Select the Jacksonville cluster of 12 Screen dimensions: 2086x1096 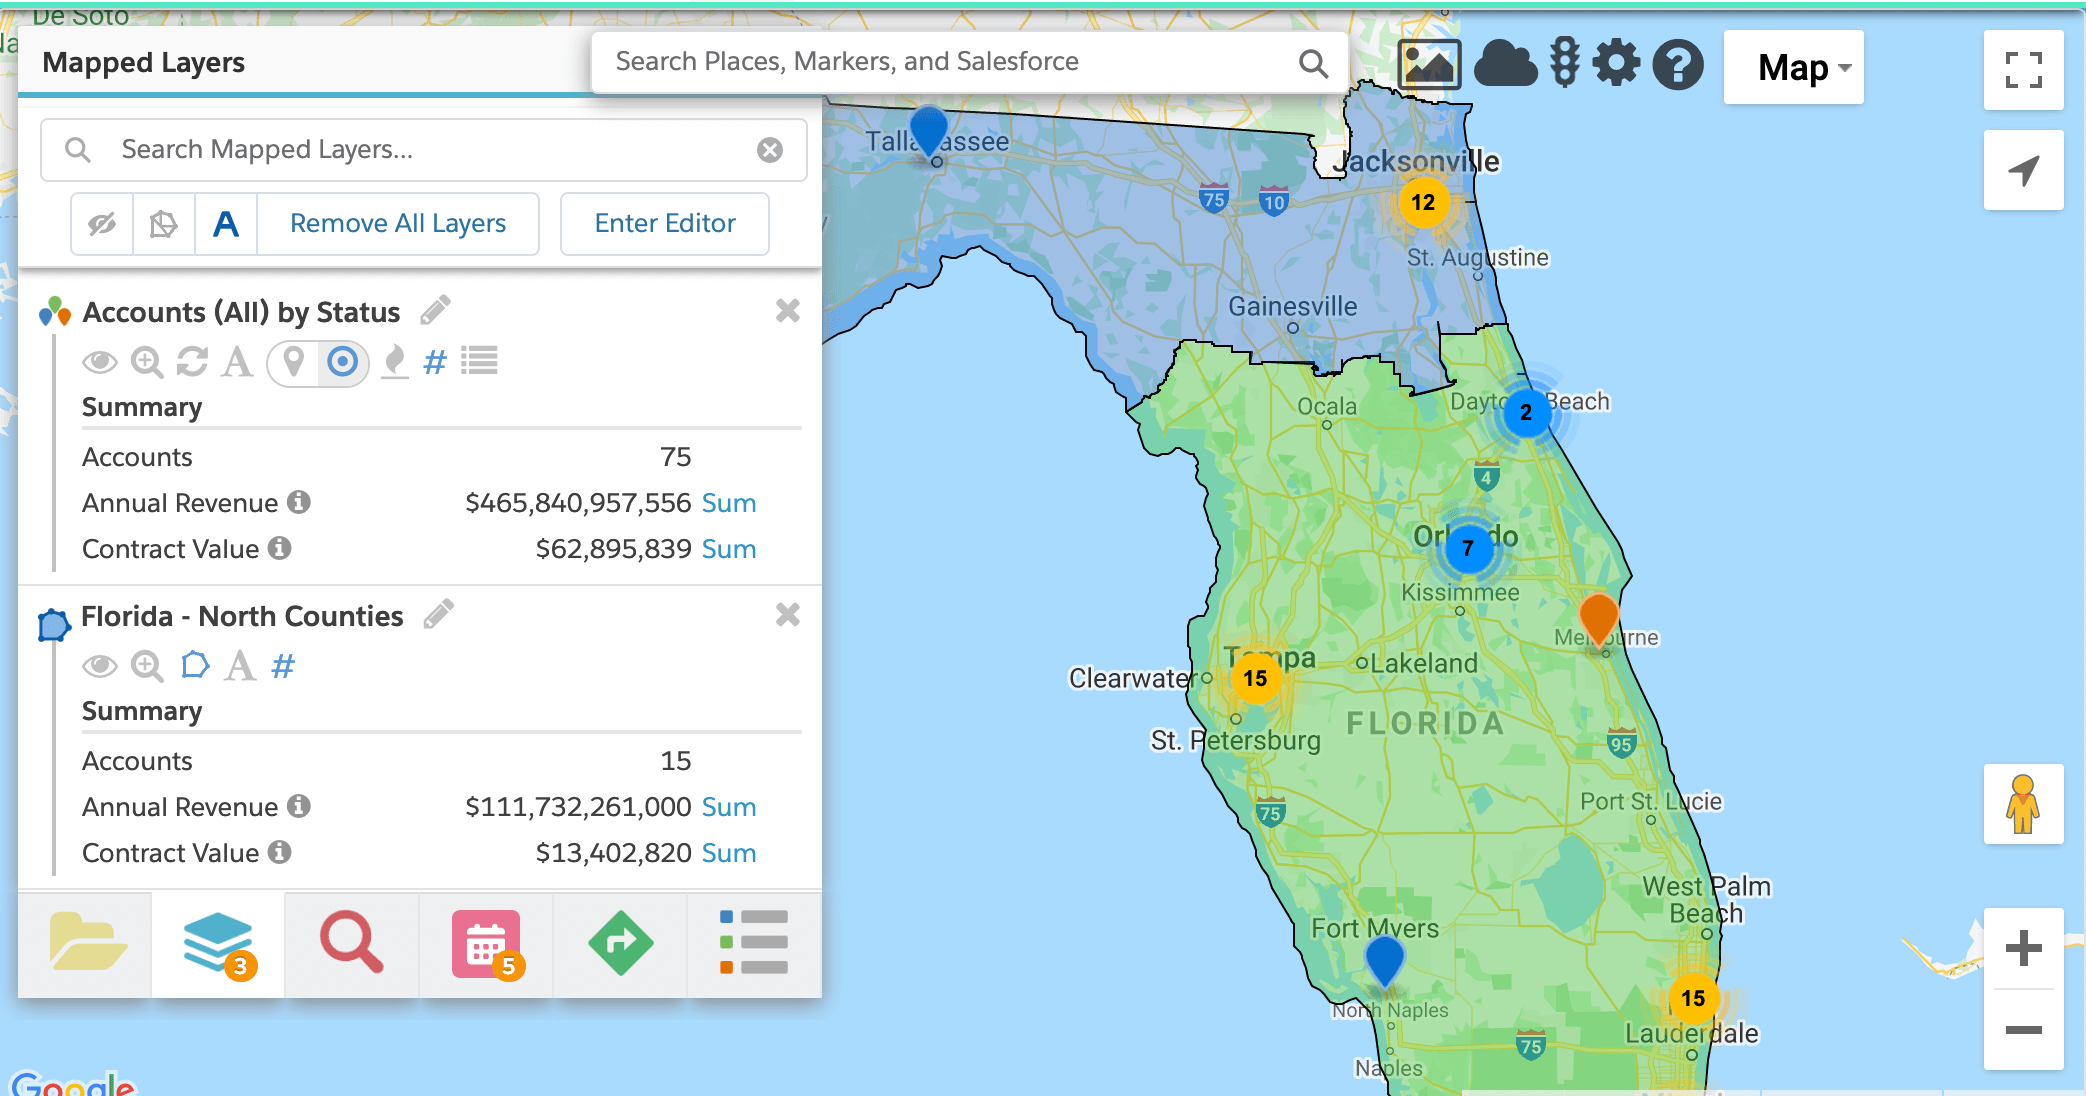pyautogui.click(x=1423, y=203)
